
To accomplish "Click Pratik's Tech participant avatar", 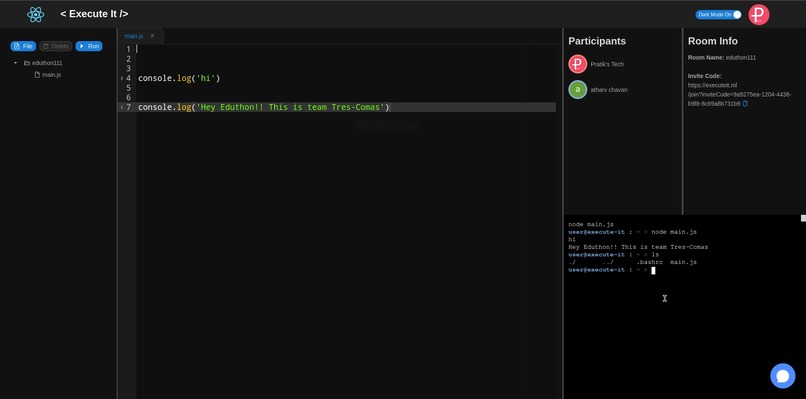I will point(578,64).
